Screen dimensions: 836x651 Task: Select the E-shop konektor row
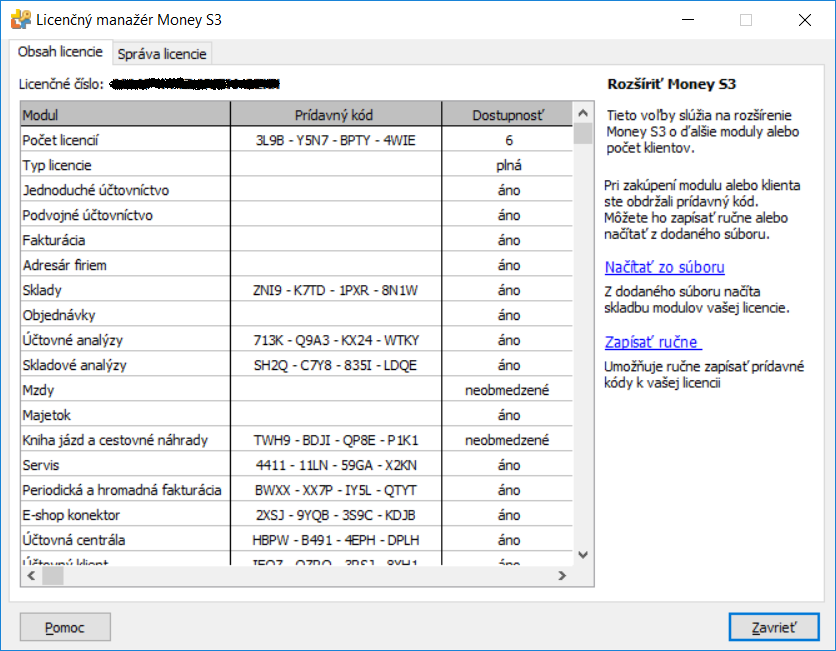(296, 515)
